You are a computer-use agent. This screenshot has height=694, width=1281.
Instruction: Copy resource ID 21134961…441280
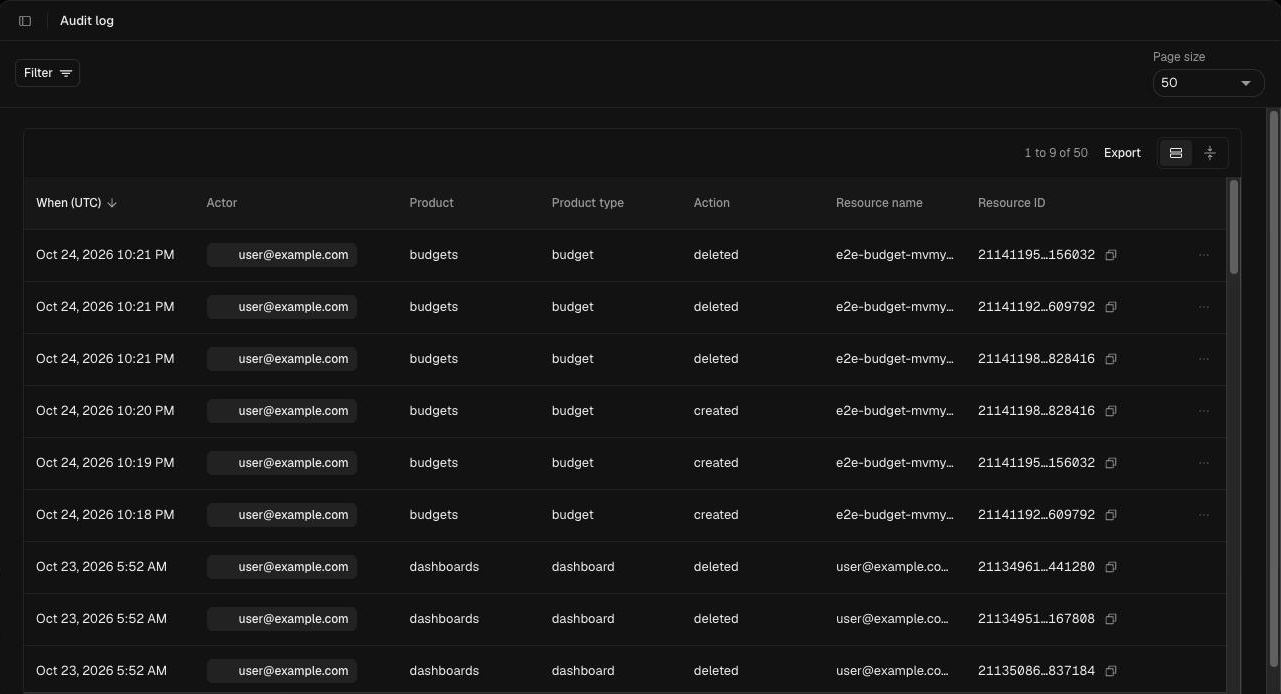(1111, 567)
